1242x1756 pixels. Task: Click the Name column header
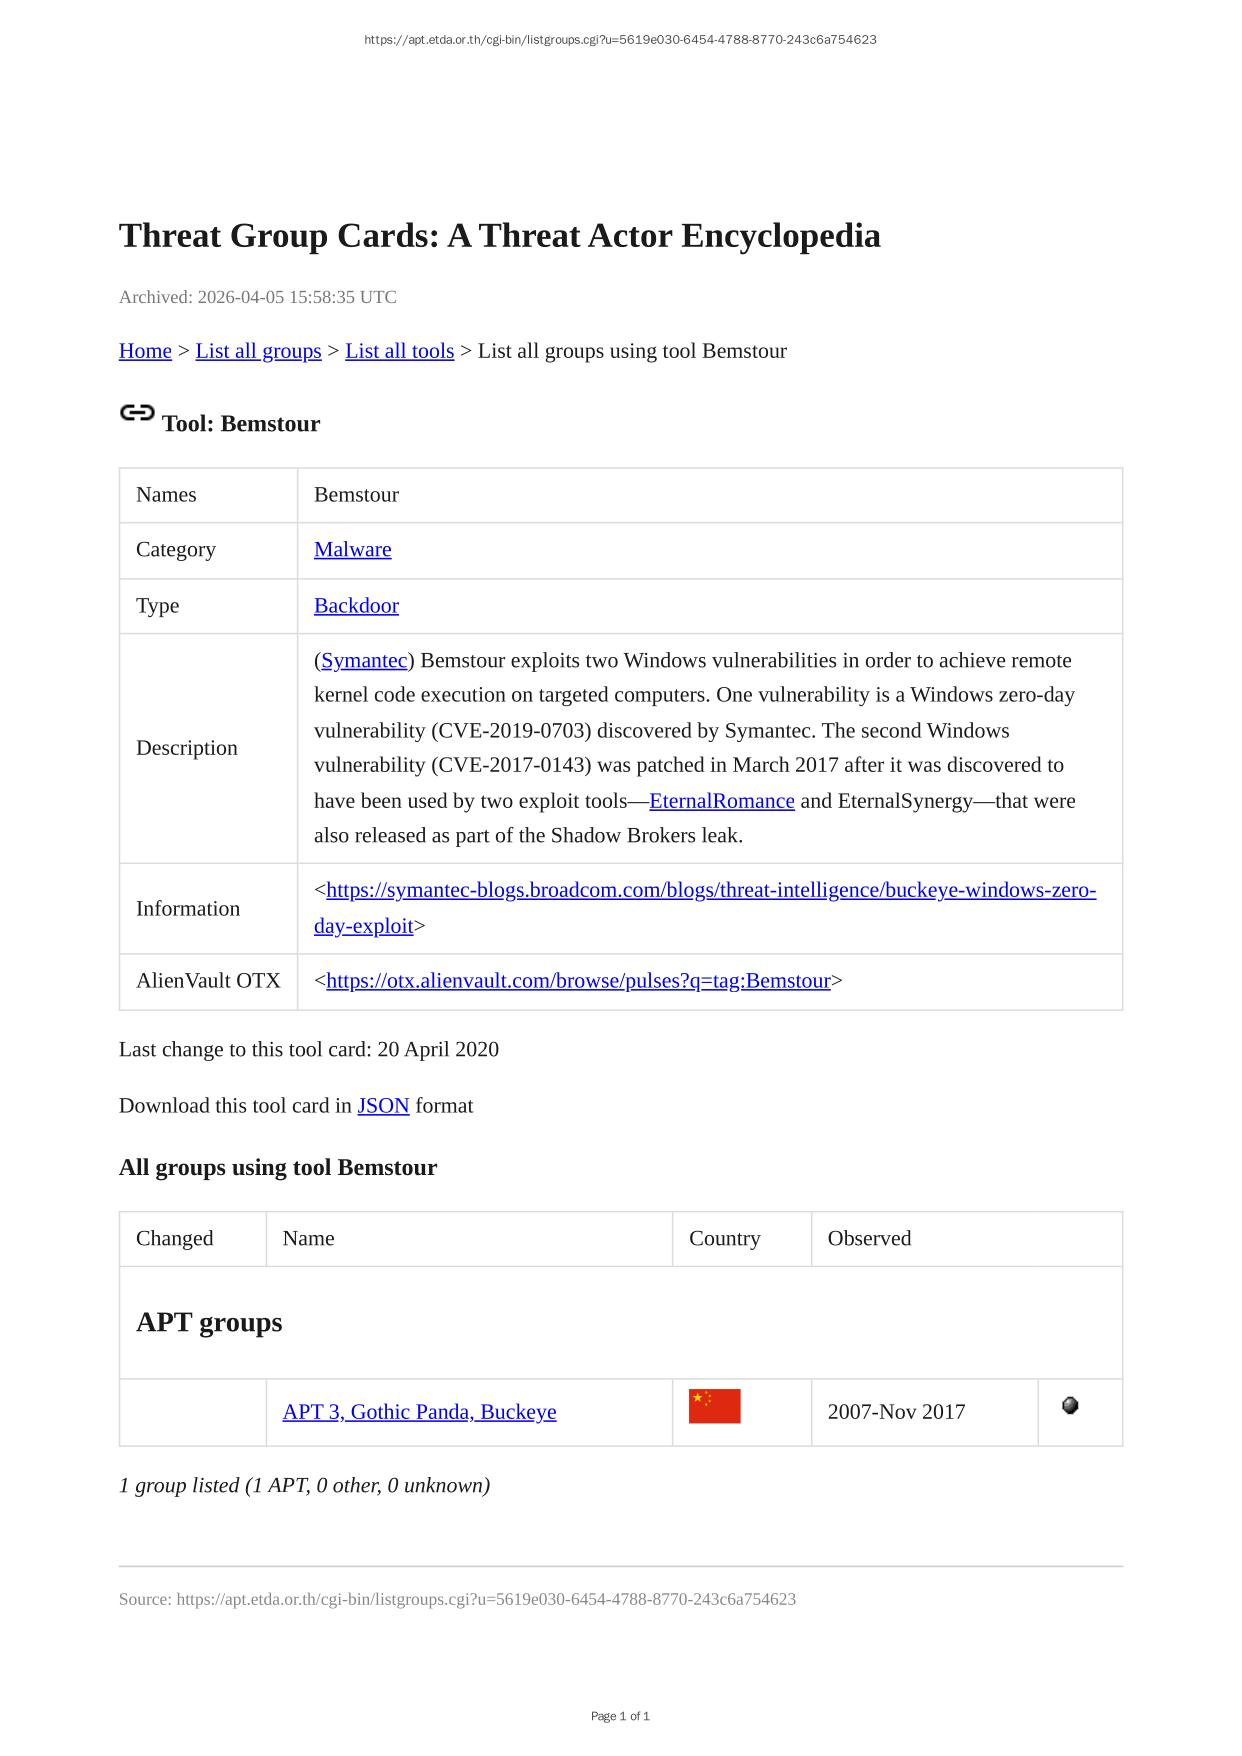click(309, 1239)
